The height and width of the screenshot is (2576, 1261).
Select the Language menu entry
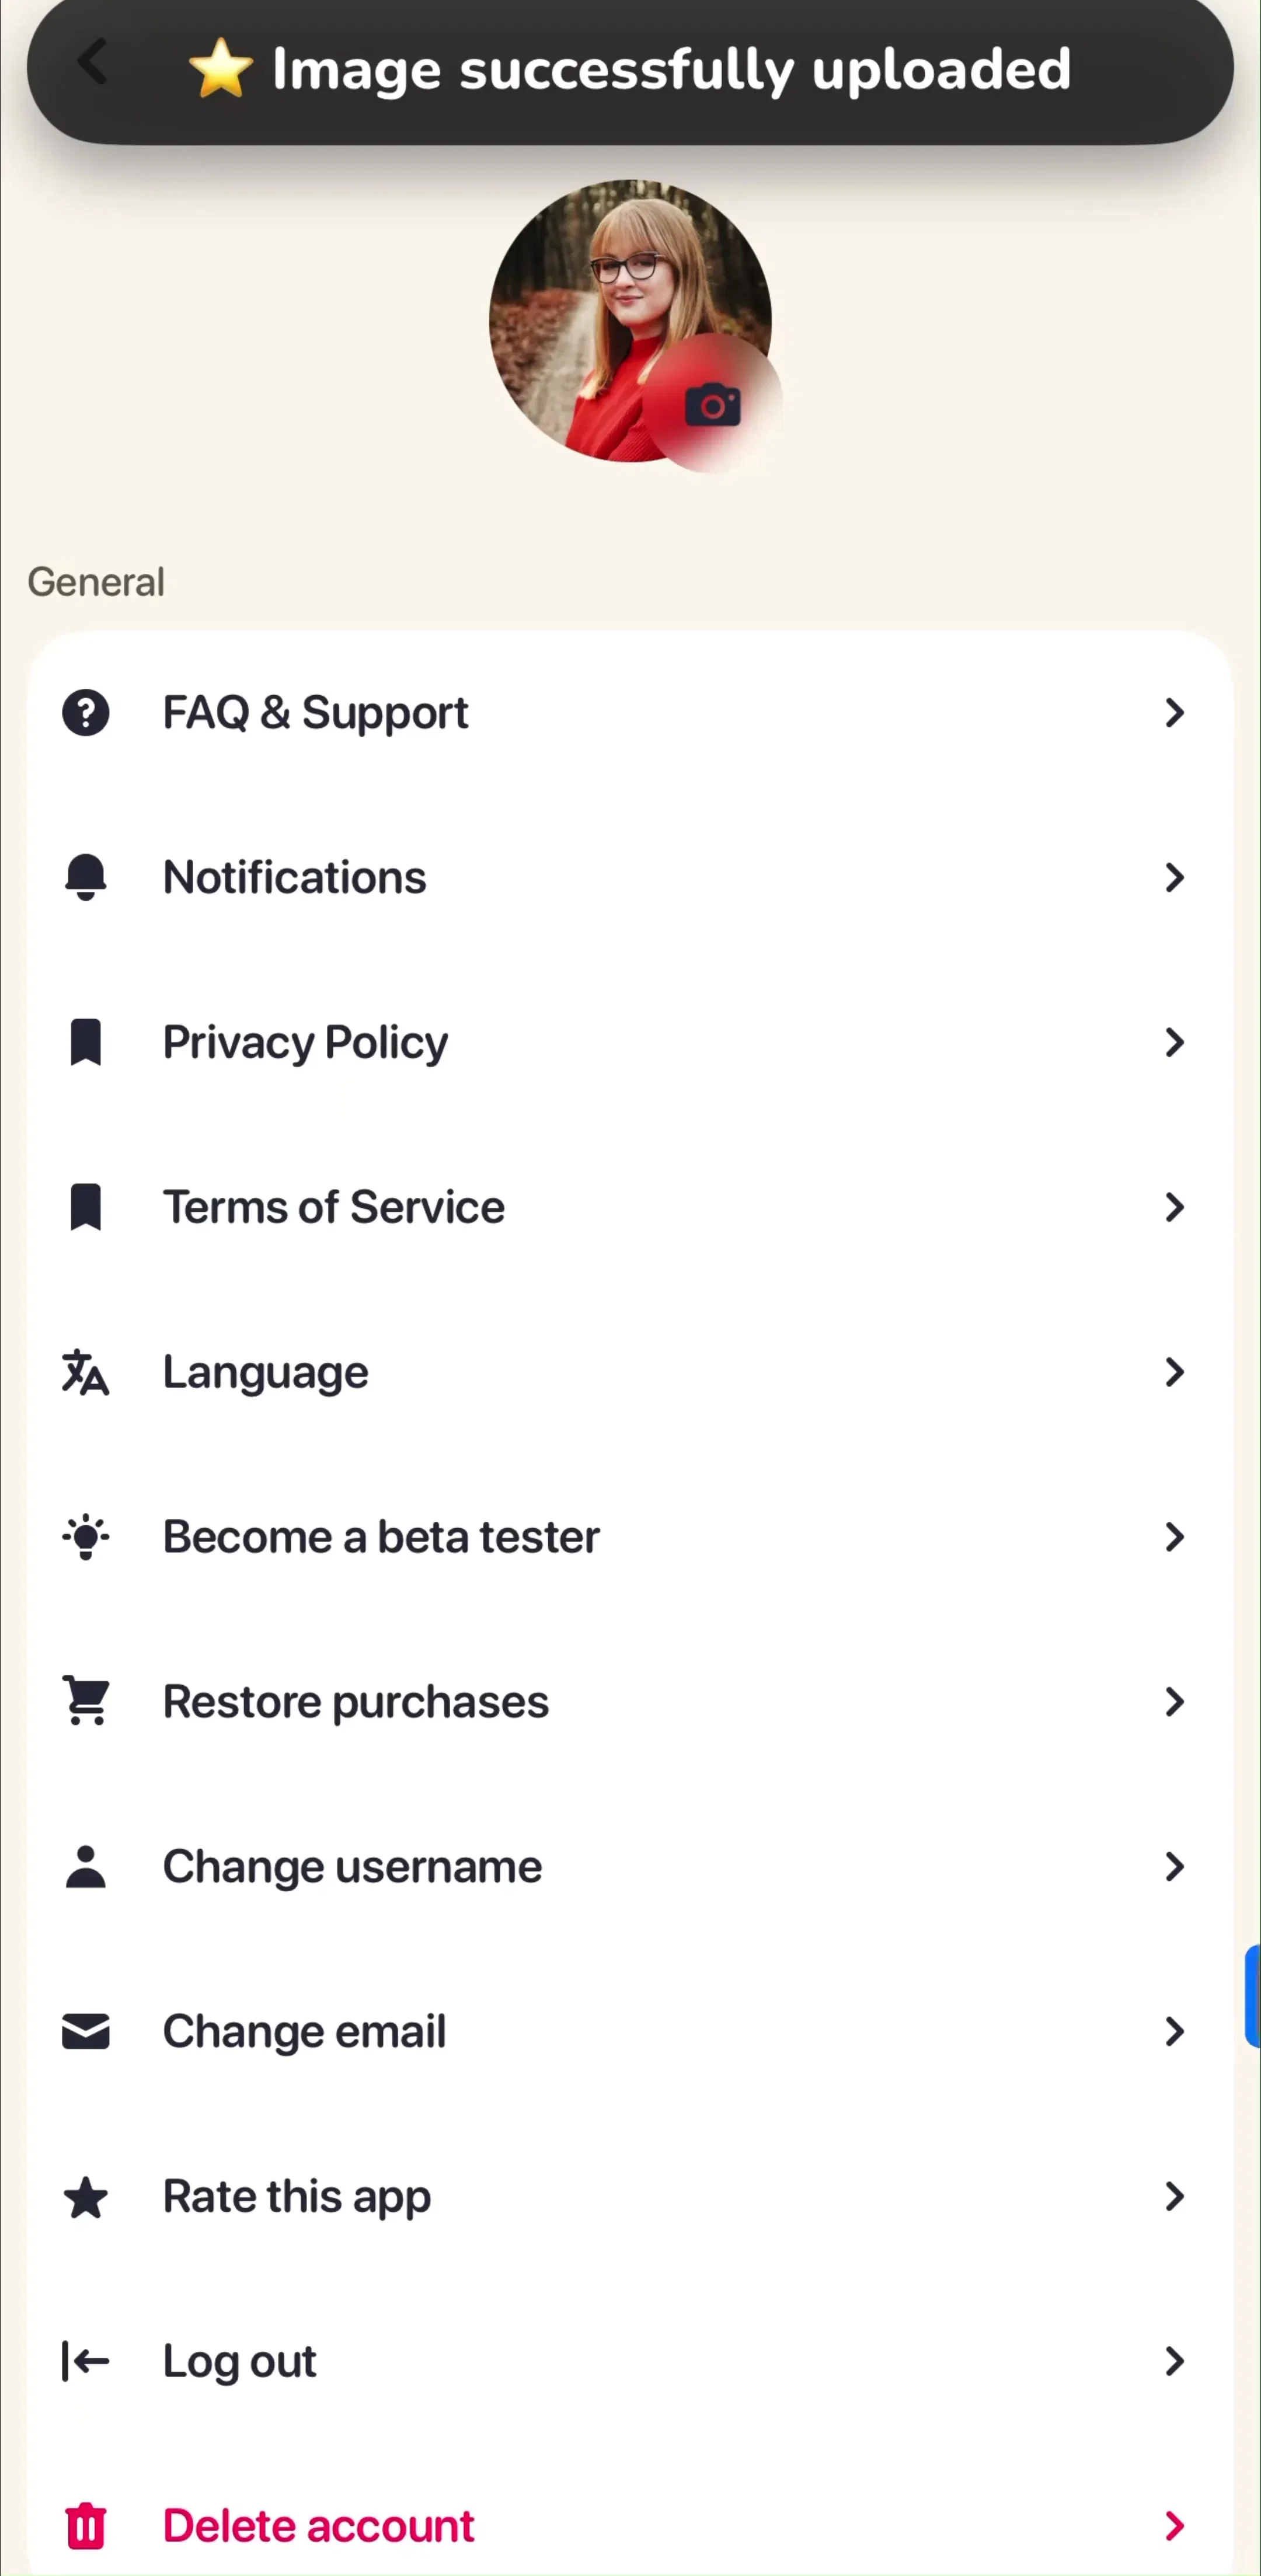pos(630,1372)
